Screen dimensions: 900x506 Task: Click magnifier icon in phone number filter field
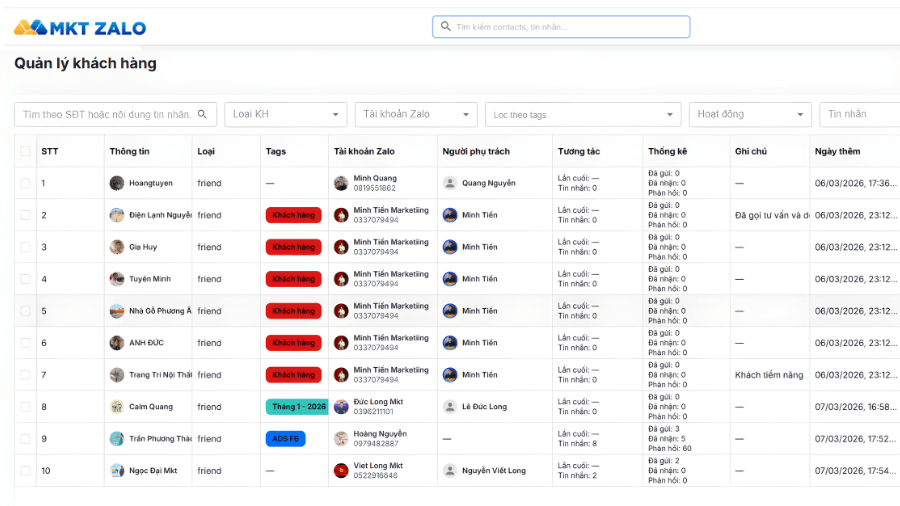click(202, 114)
